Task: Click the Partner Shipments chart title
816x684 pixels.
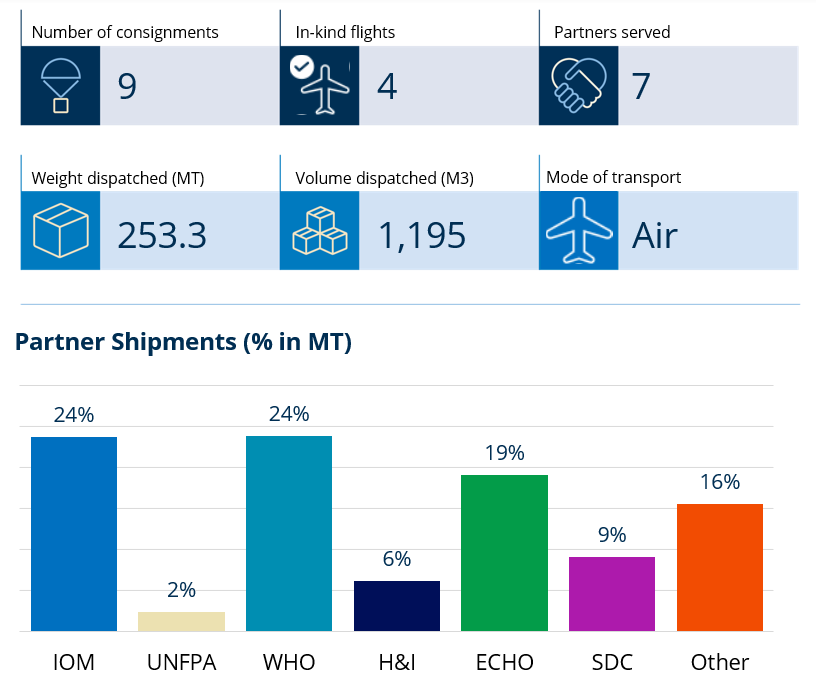Action: pyautogui.click(x=183, y=342)
